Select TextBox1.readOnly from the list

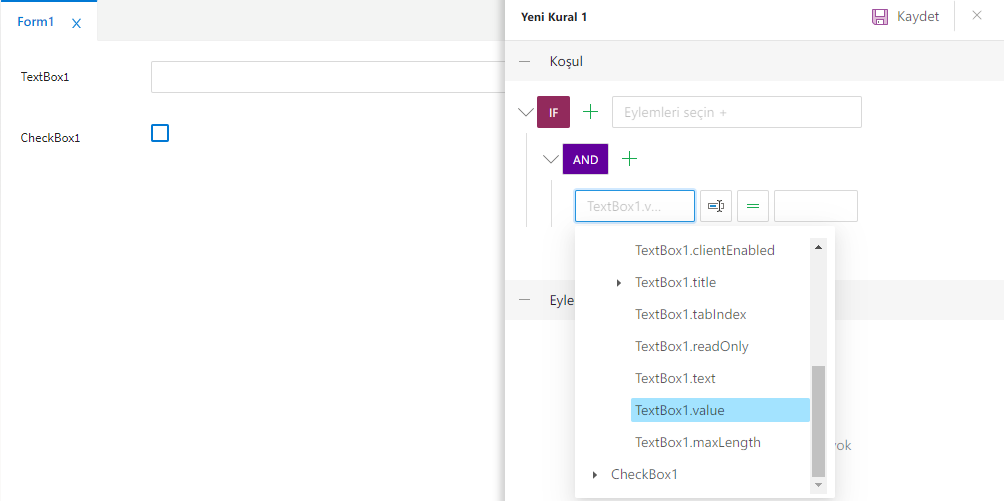(x=691, y=346)
